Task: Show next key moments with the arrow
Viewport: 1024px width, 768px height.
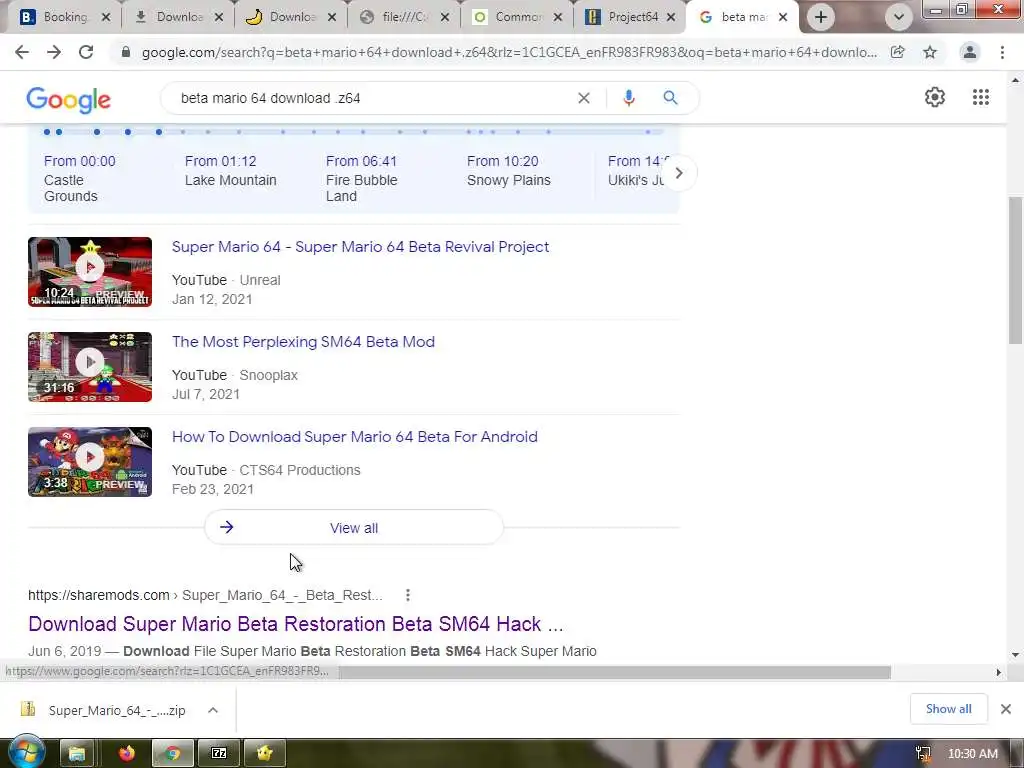Action: 679,173
